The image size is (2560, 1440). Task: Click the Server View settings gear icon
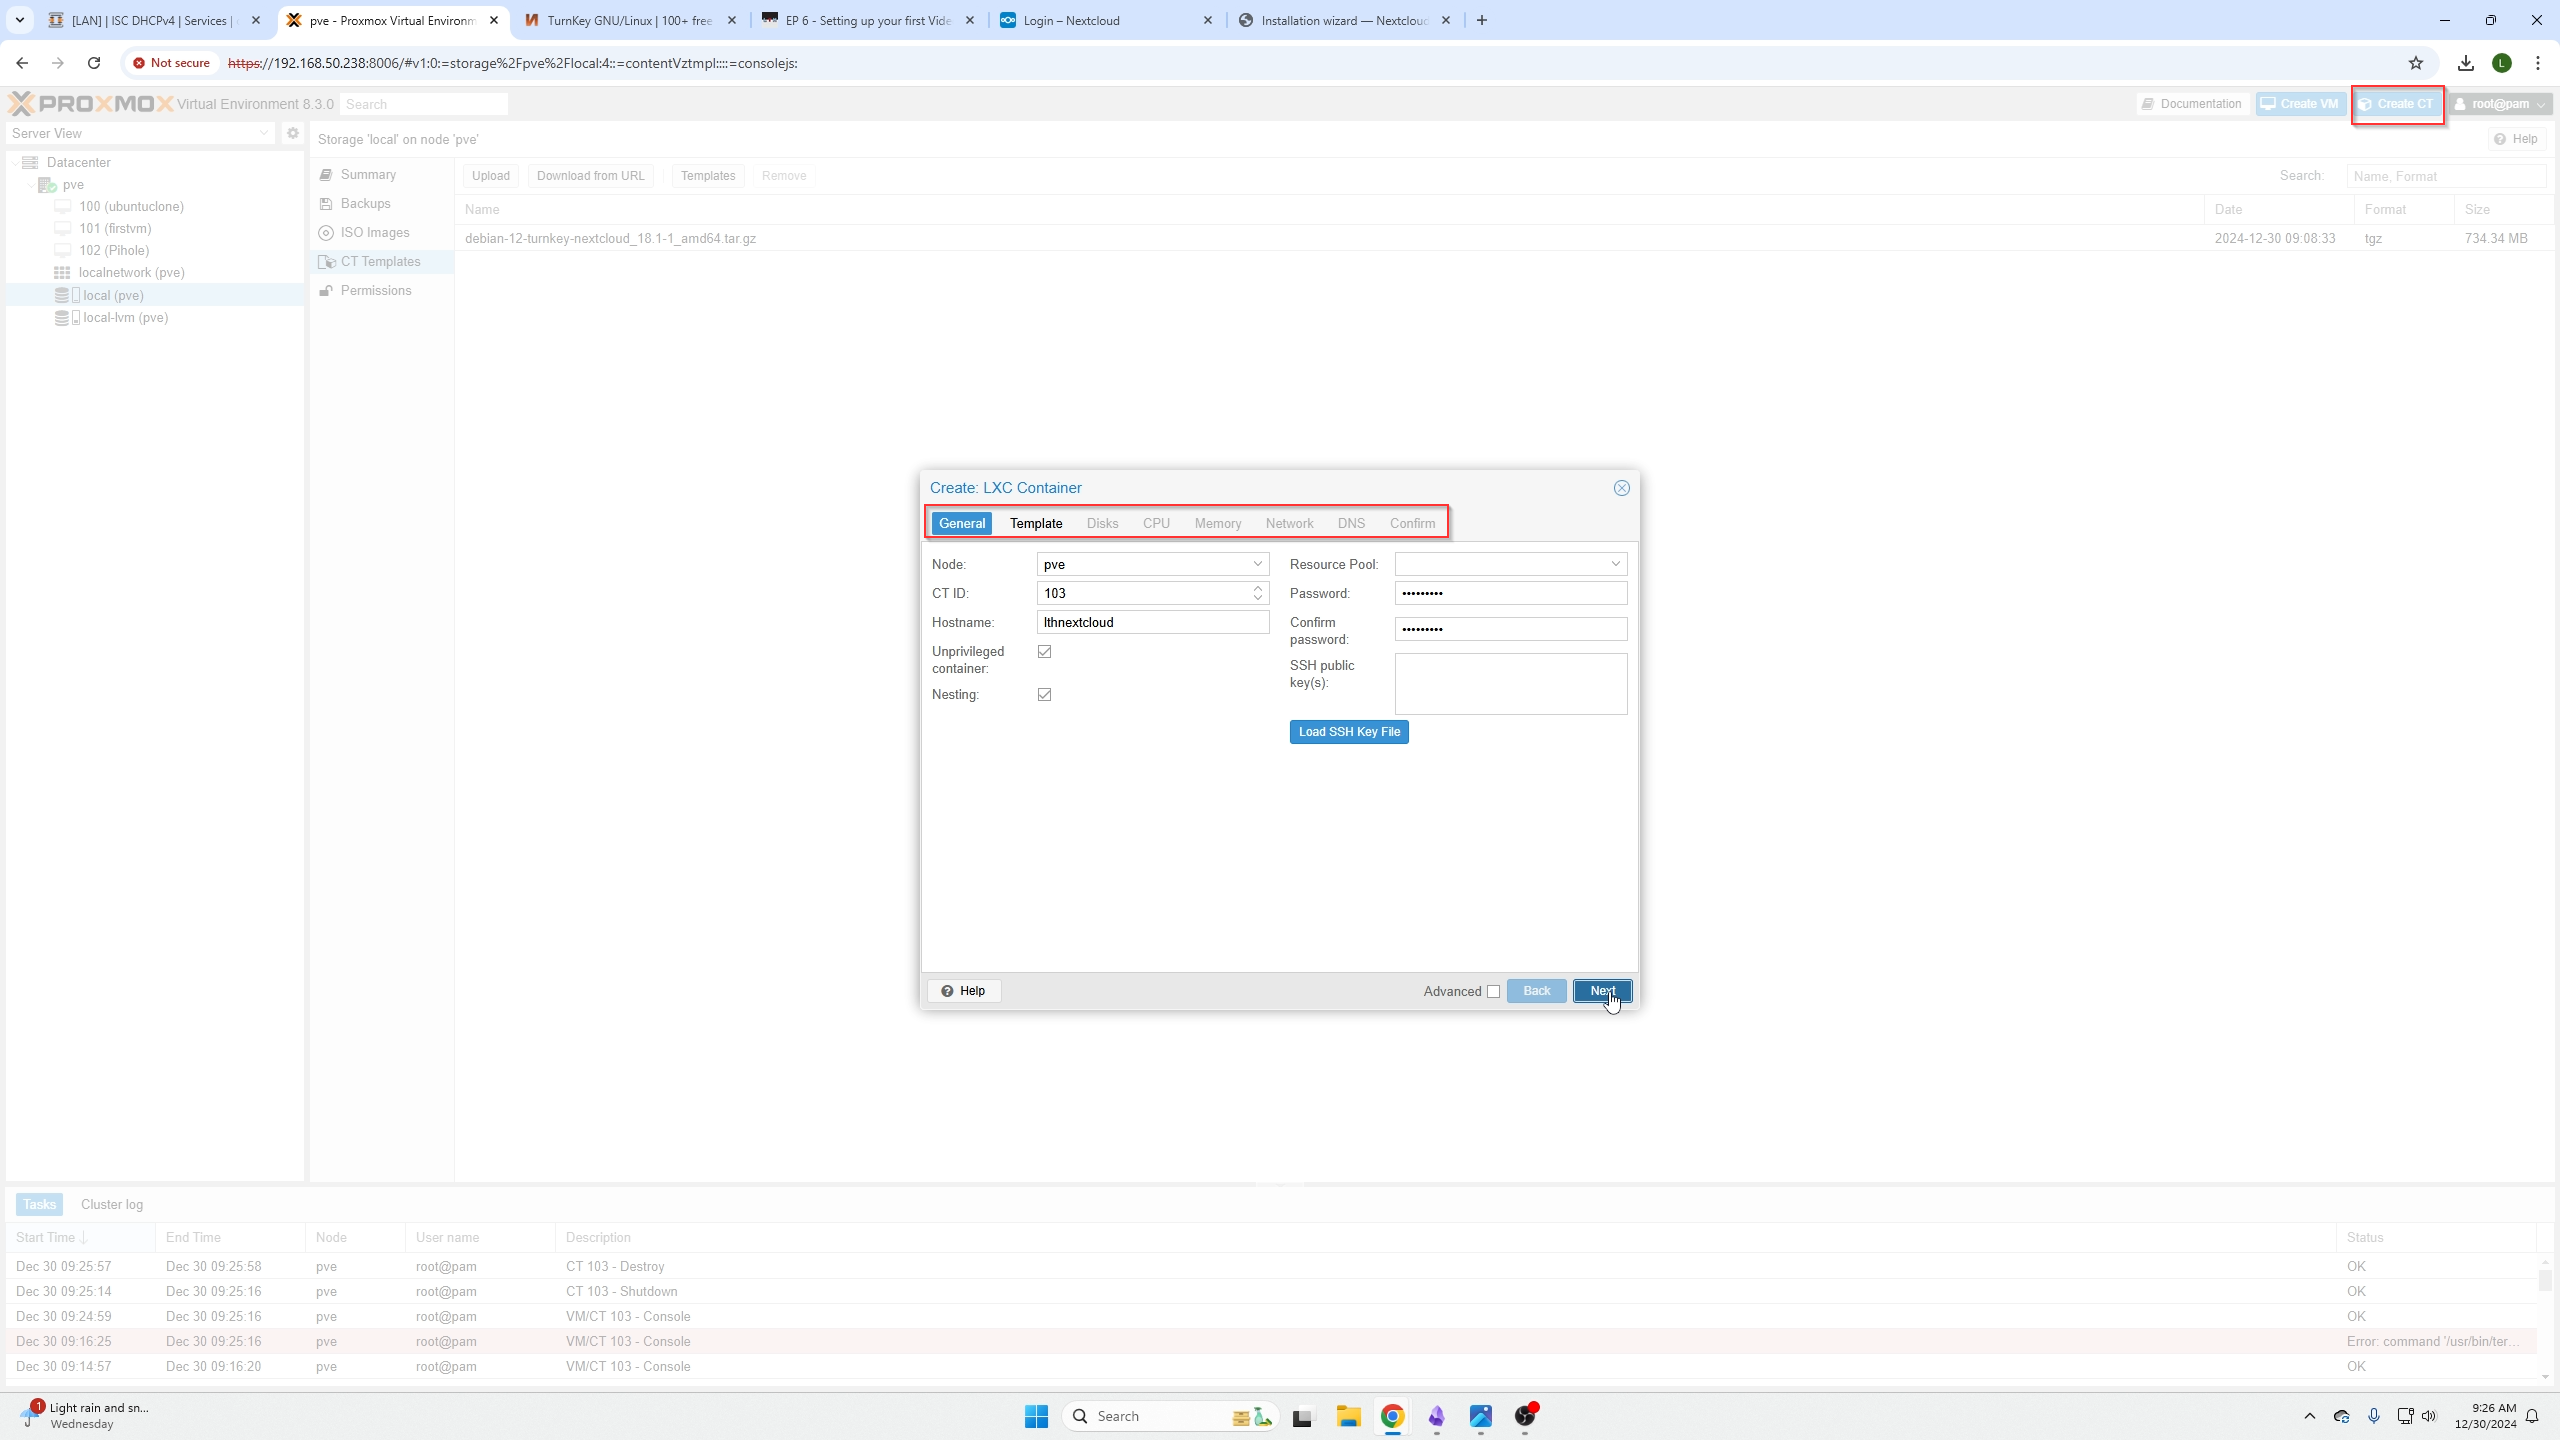tap(292, 133)
